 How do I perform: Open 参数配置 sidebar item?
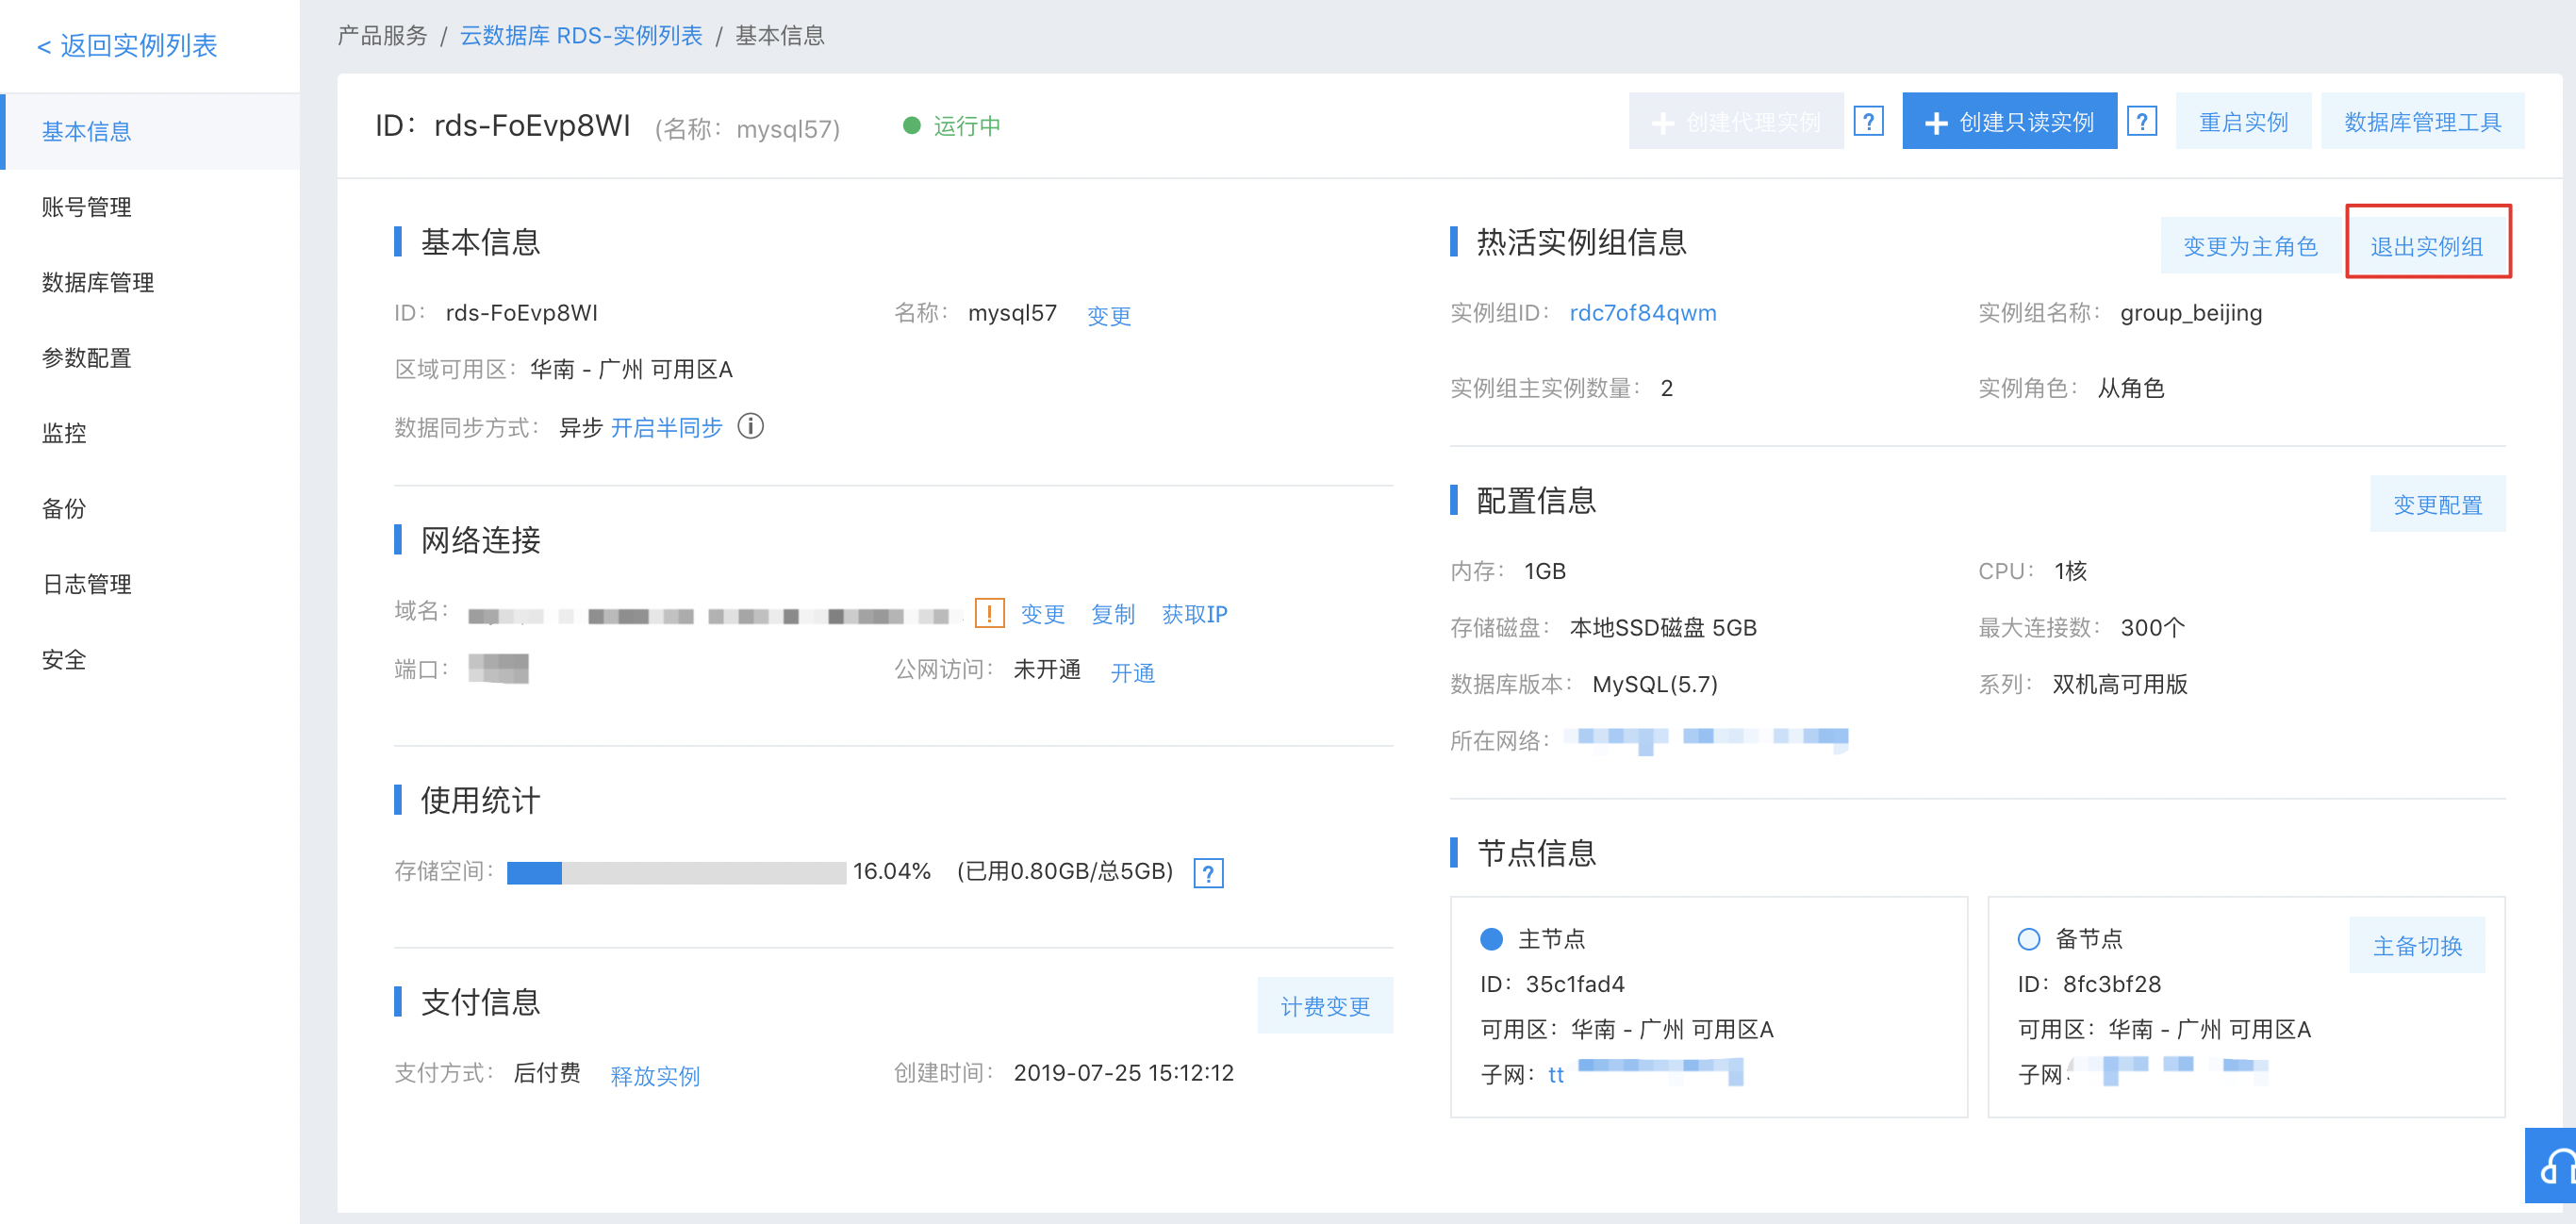click(x=87, y=358)
